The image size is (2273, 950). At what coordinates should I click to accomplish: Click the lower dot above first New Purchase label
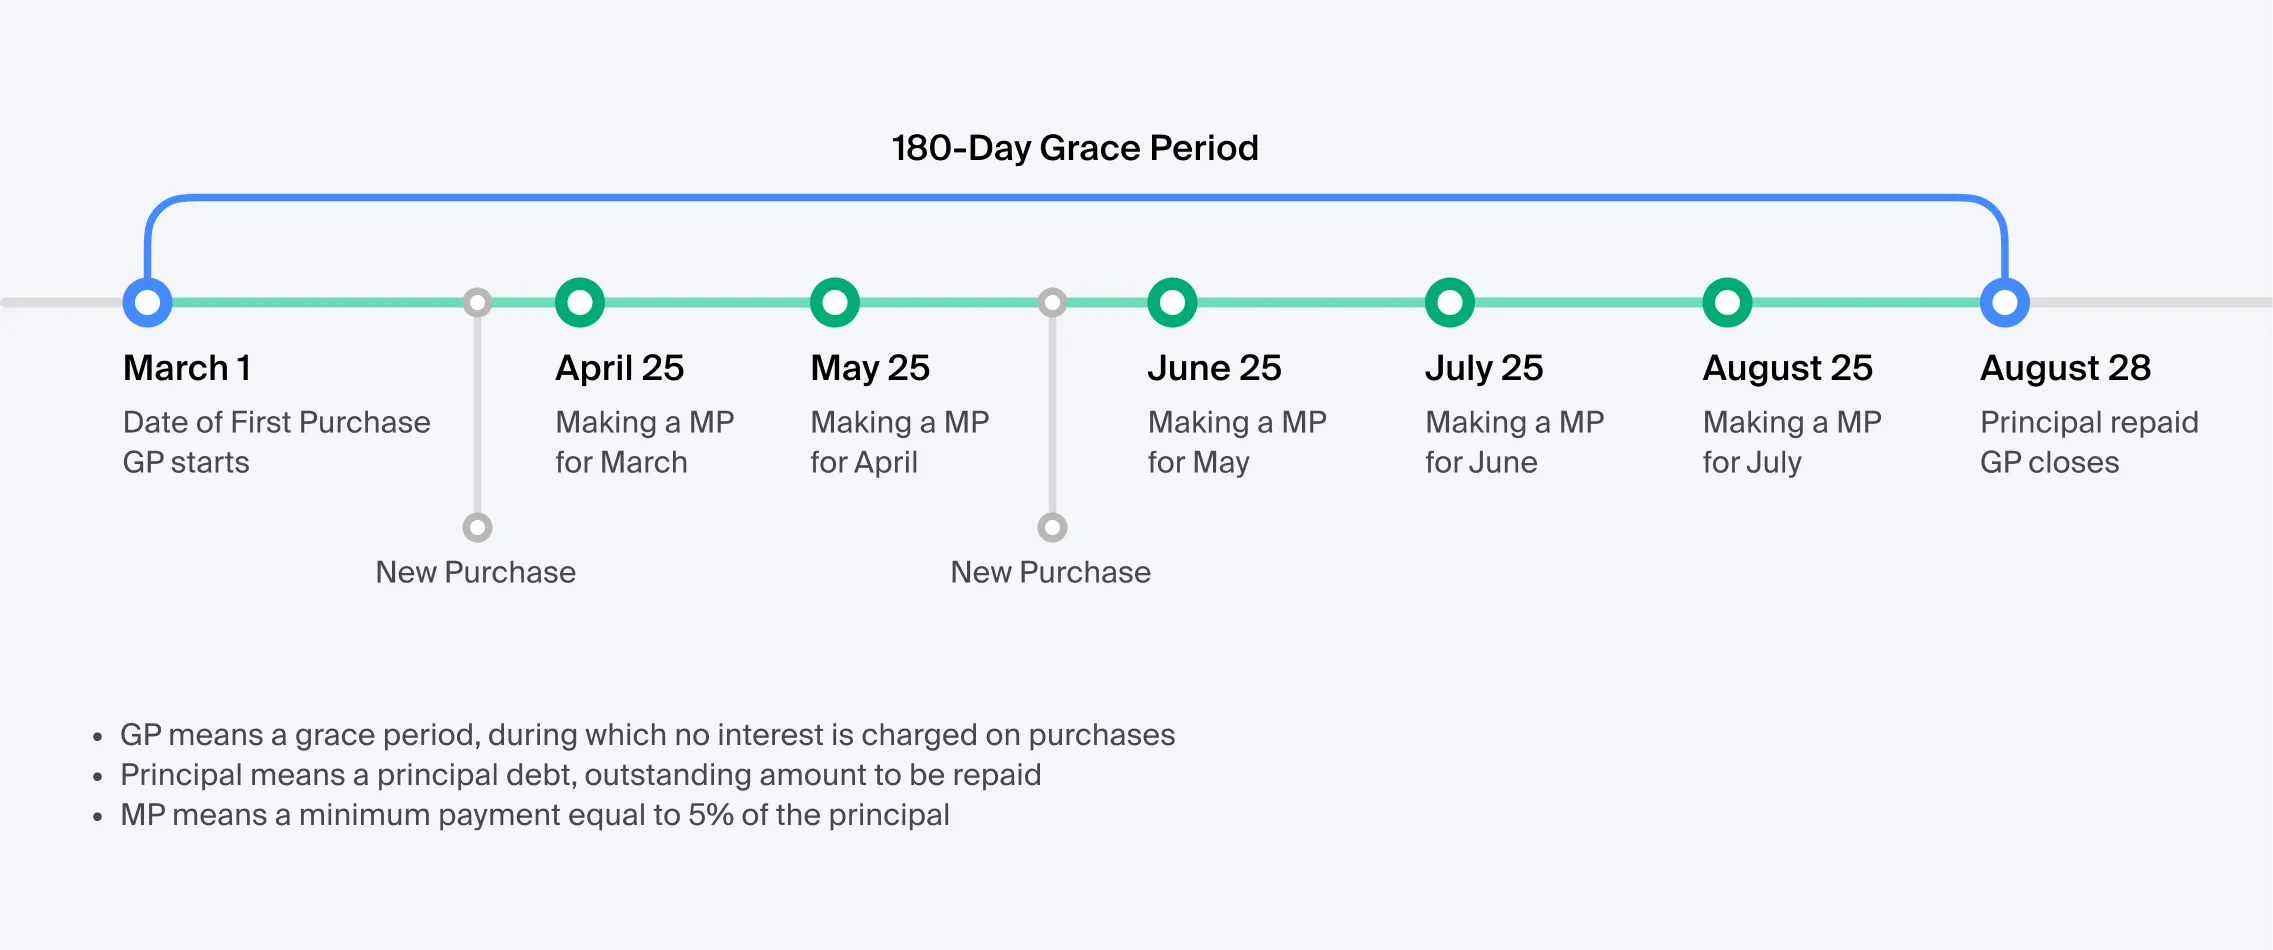click(x=478, y=527)
